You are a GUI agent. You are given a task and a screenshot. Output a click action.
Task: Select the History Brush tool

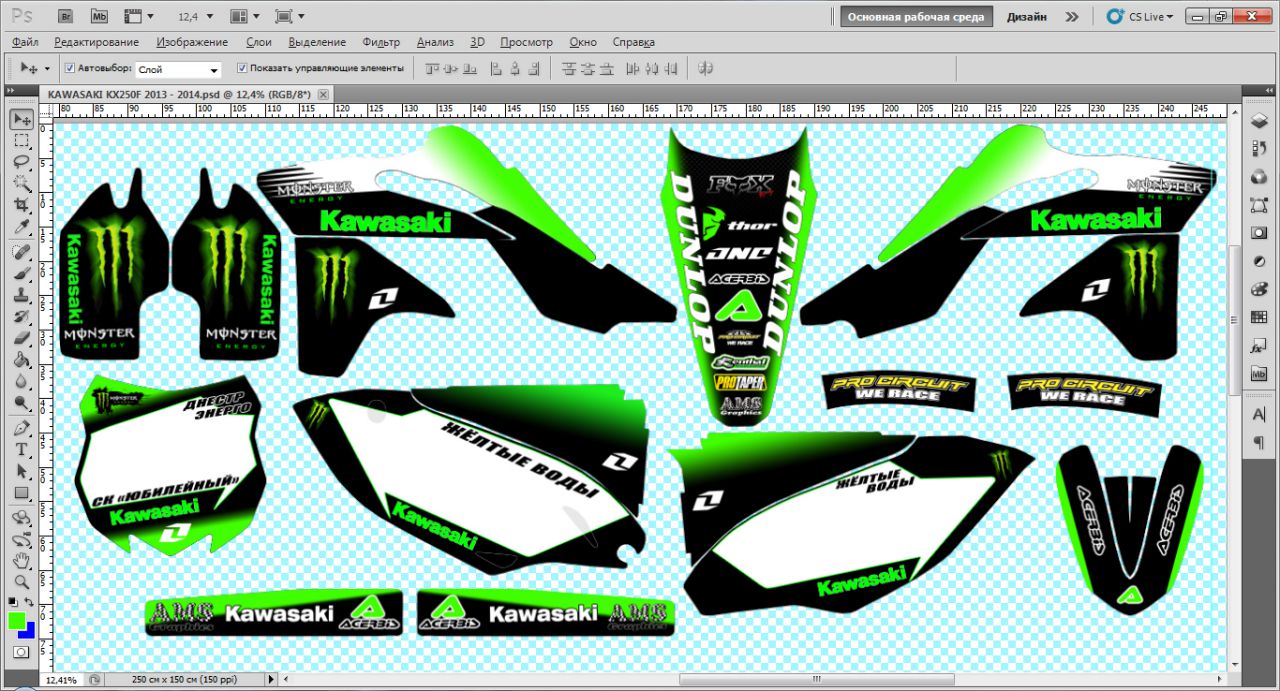[x=21, y=316]
